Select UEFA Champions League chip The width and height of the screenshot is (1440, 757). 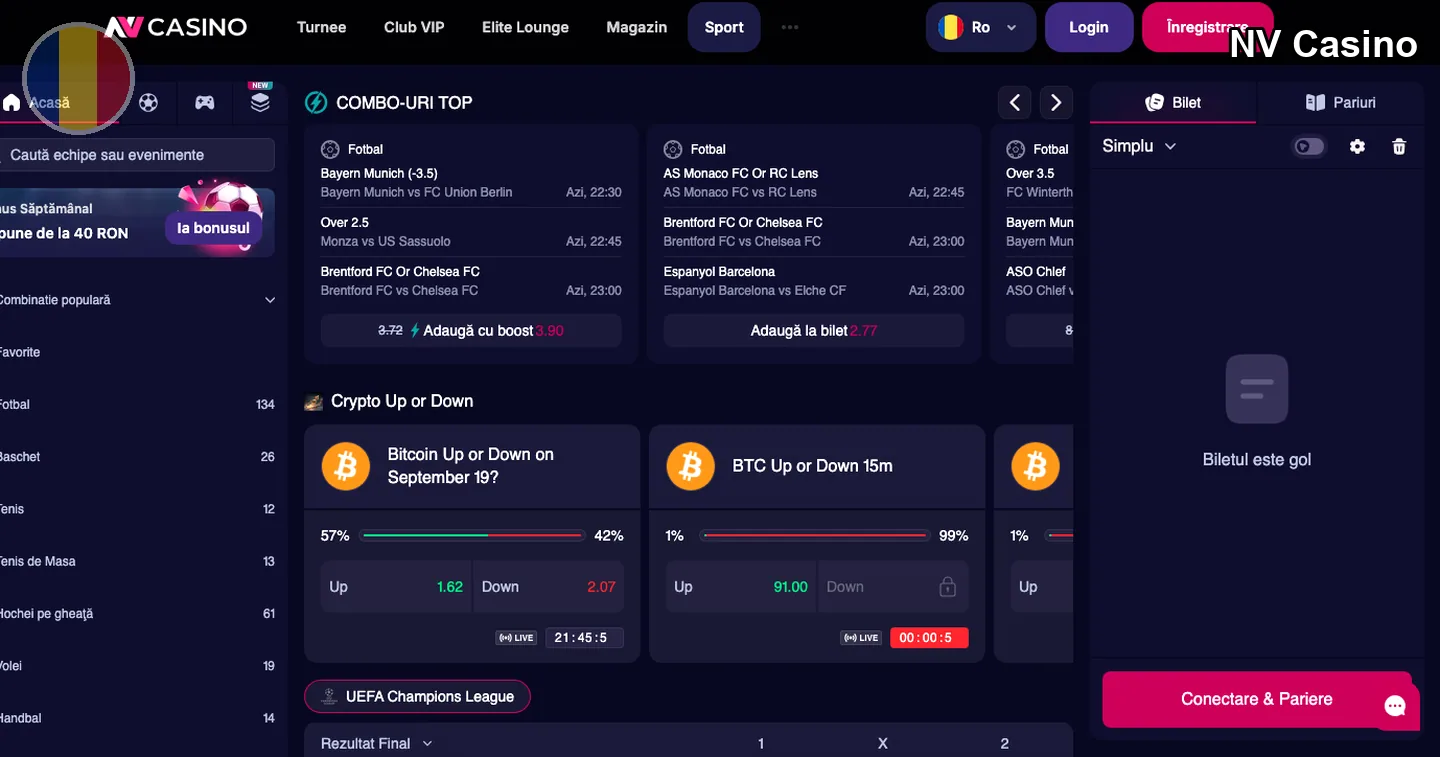click(417, 696)
